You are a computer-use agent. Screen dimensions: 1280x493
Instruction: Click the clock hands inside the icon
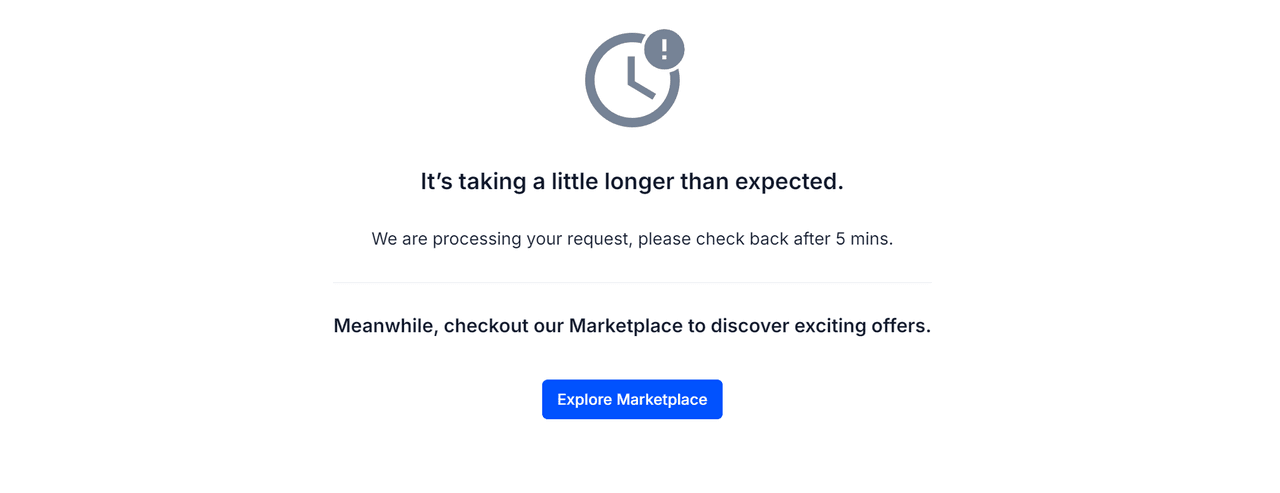tap(637, 80)
